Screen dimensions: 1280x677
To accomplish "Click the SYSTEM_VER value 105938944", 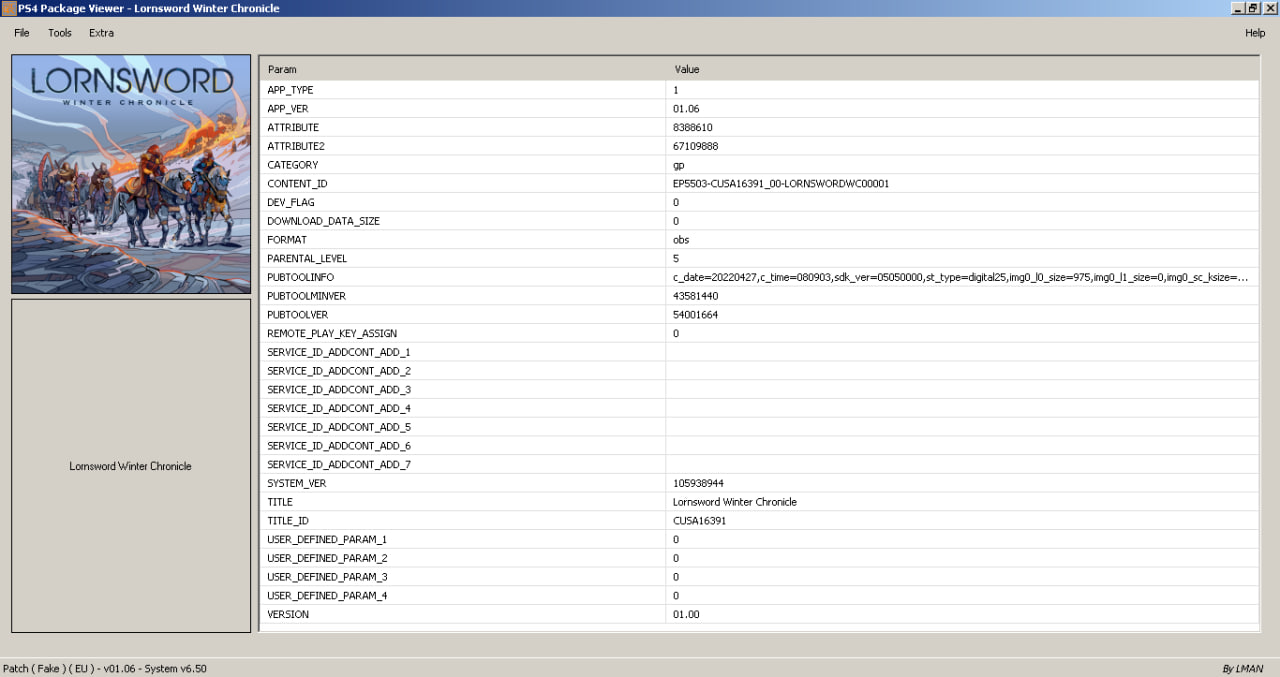I will (x=698, y=483).
